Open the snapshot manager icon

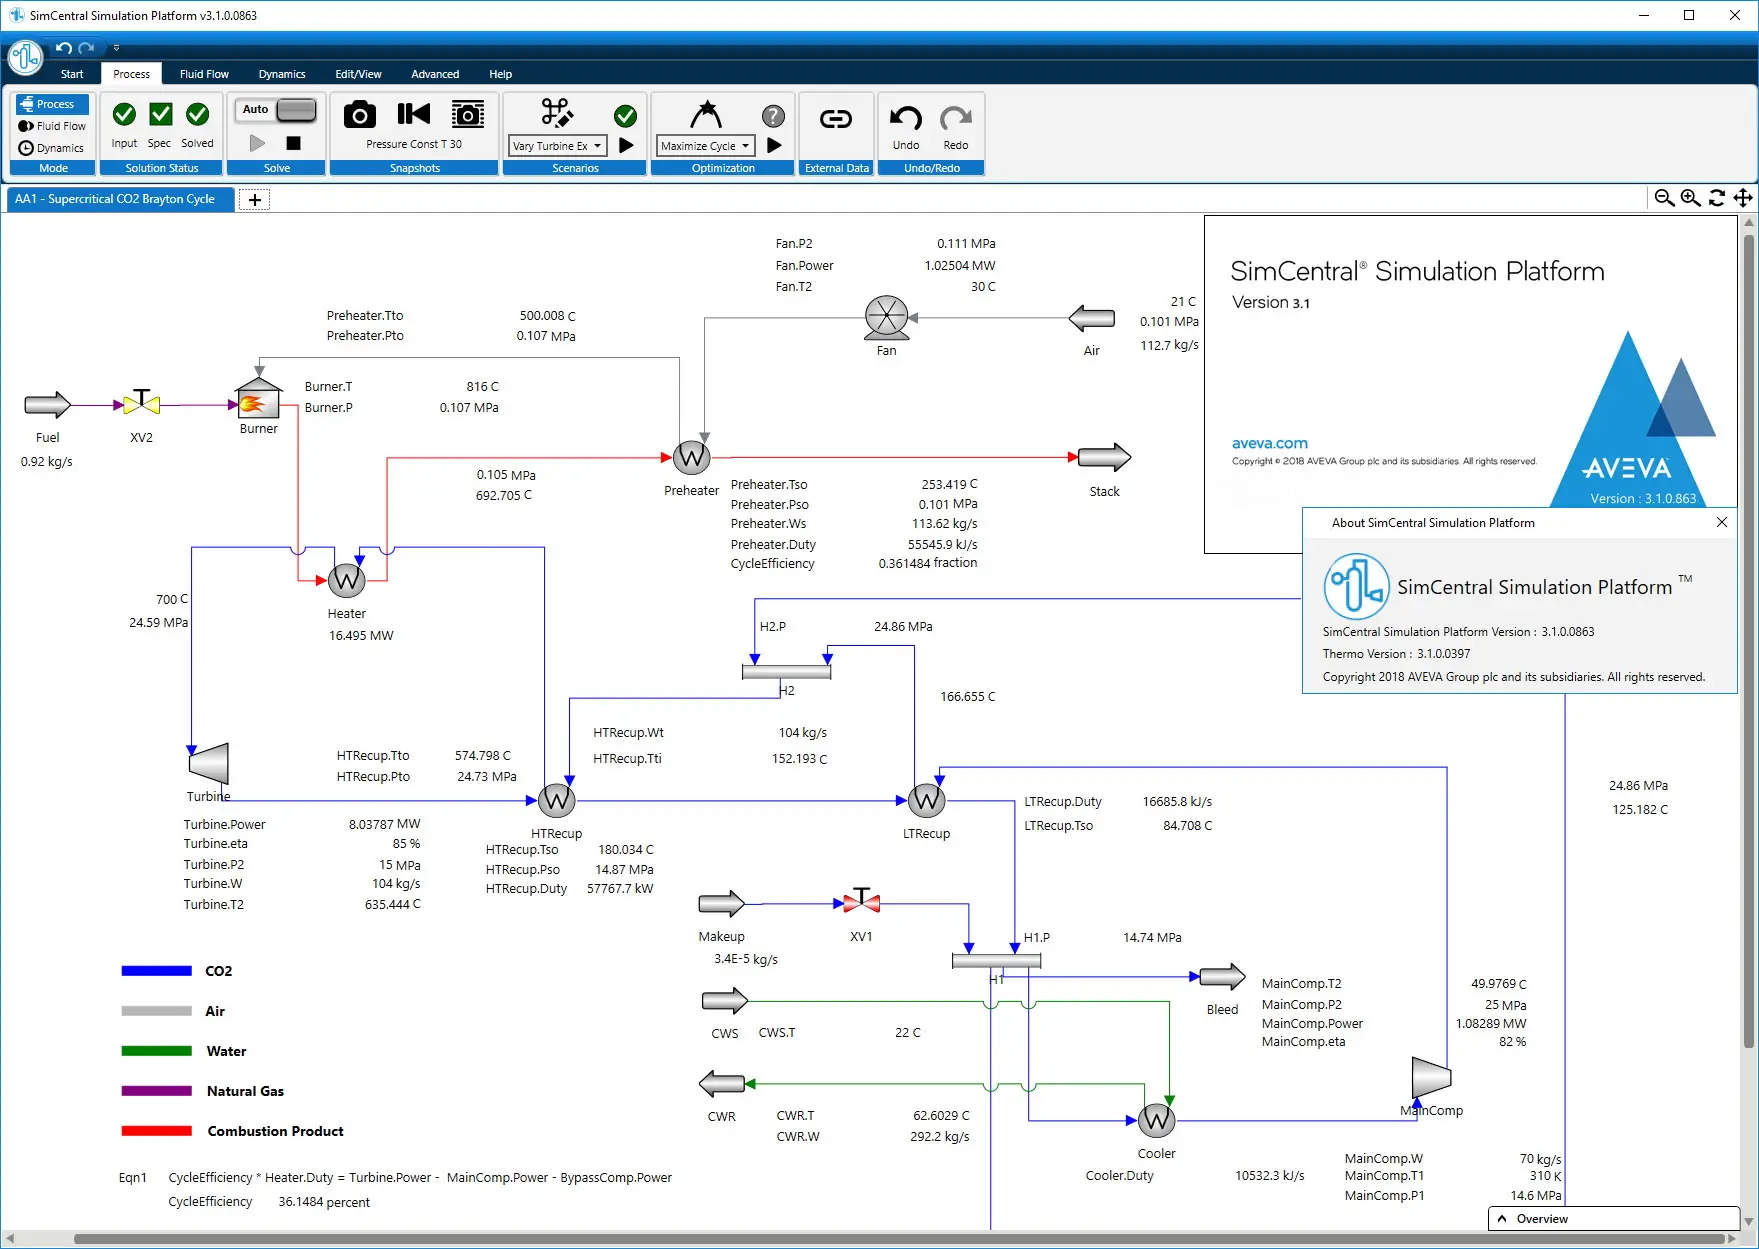tap(467, 115)
